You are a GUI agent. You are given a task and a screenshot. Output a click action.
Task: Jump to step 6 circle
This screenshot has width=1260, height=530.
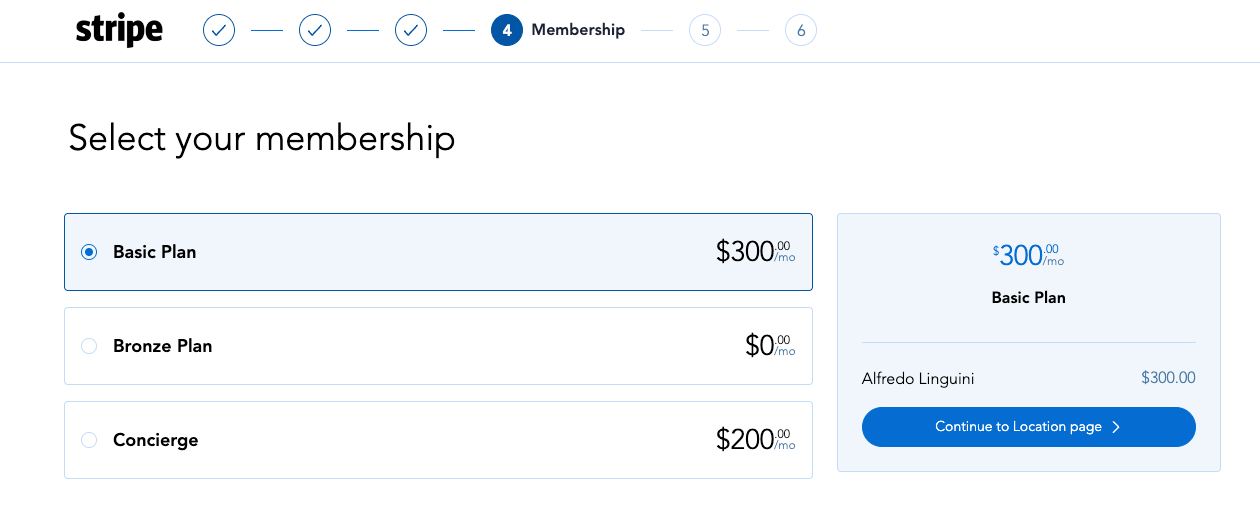[801, 30]
